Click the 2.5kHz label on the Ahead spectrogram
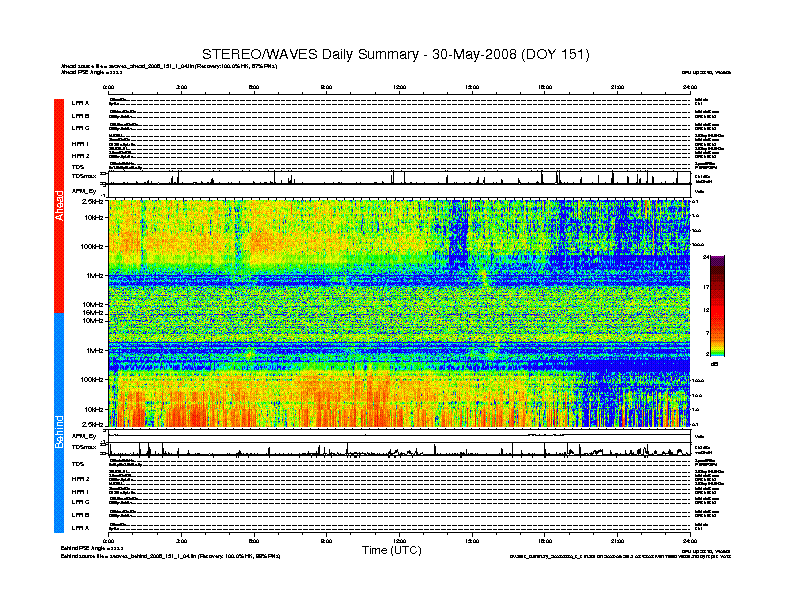 pyautogui.click(x=92, y=201)
